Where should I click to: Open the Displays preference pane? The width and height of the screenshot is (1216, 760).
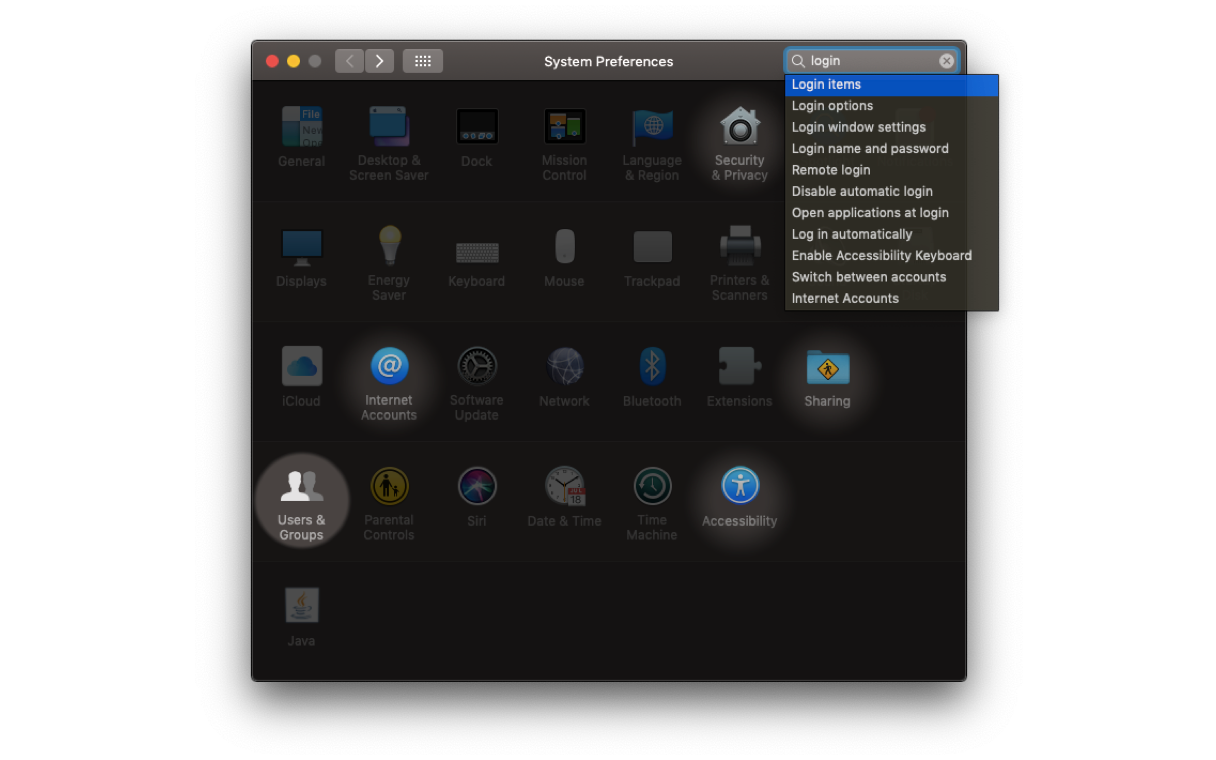tap(301, 257)
